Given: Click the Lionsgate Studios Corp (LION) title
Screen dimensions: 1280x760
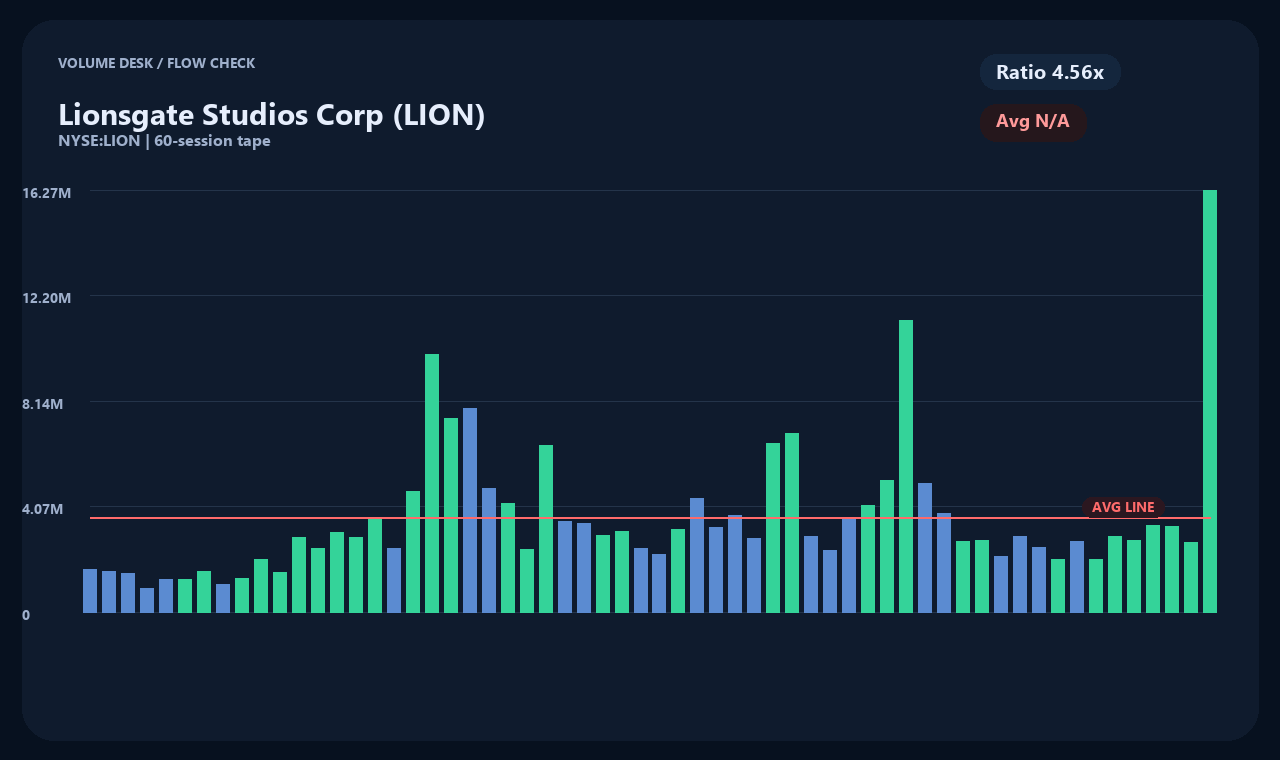Looking at the screenshot, I should (272, 115).
